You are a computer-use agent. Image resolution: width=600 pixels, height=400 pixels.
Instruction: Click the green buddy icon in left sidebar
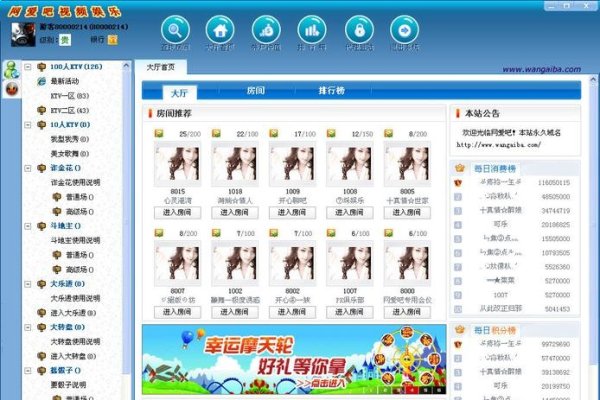11,68
